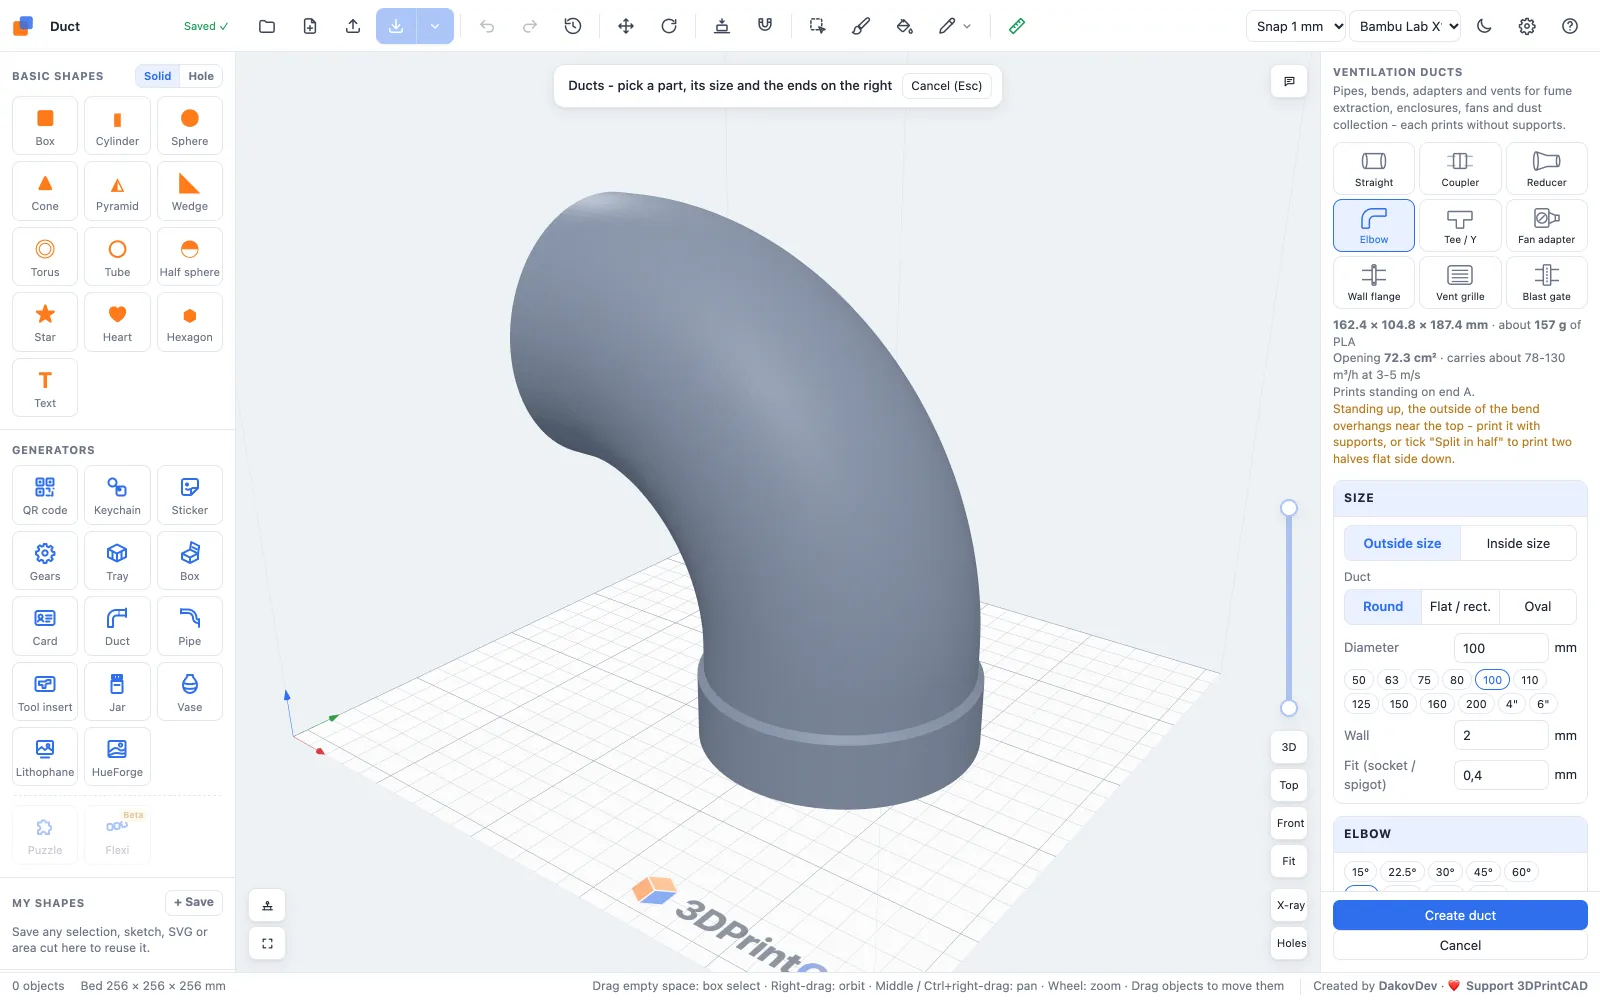The image size is (1600, 1000).
Task: Click the Wall thickness input field
Action: click(1500, 735)
